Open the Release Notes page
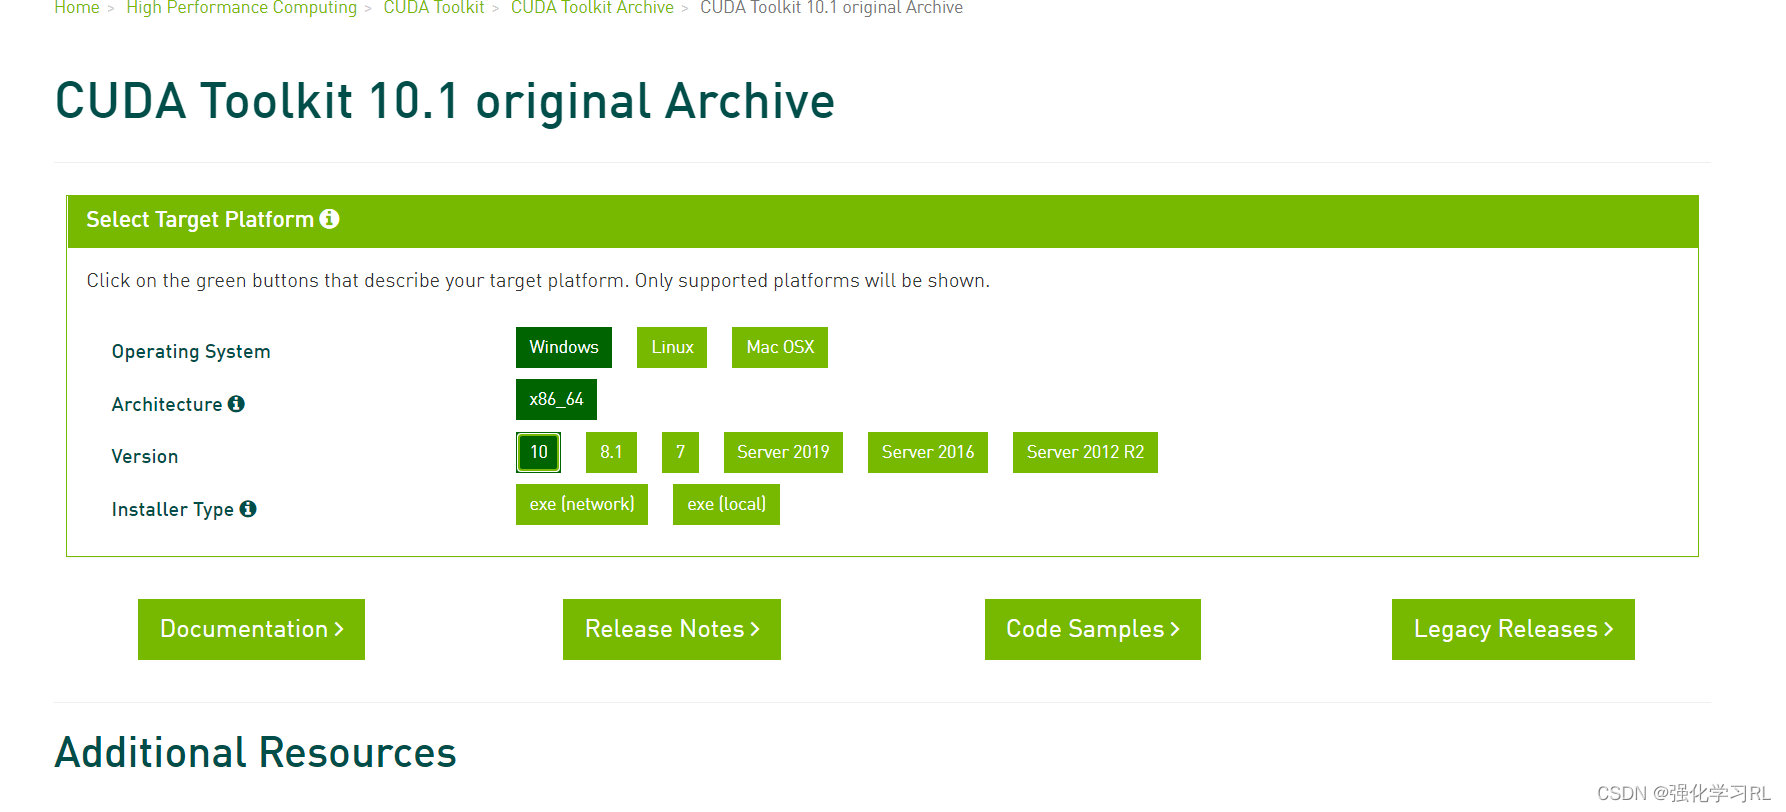 (x=672, y=629)
